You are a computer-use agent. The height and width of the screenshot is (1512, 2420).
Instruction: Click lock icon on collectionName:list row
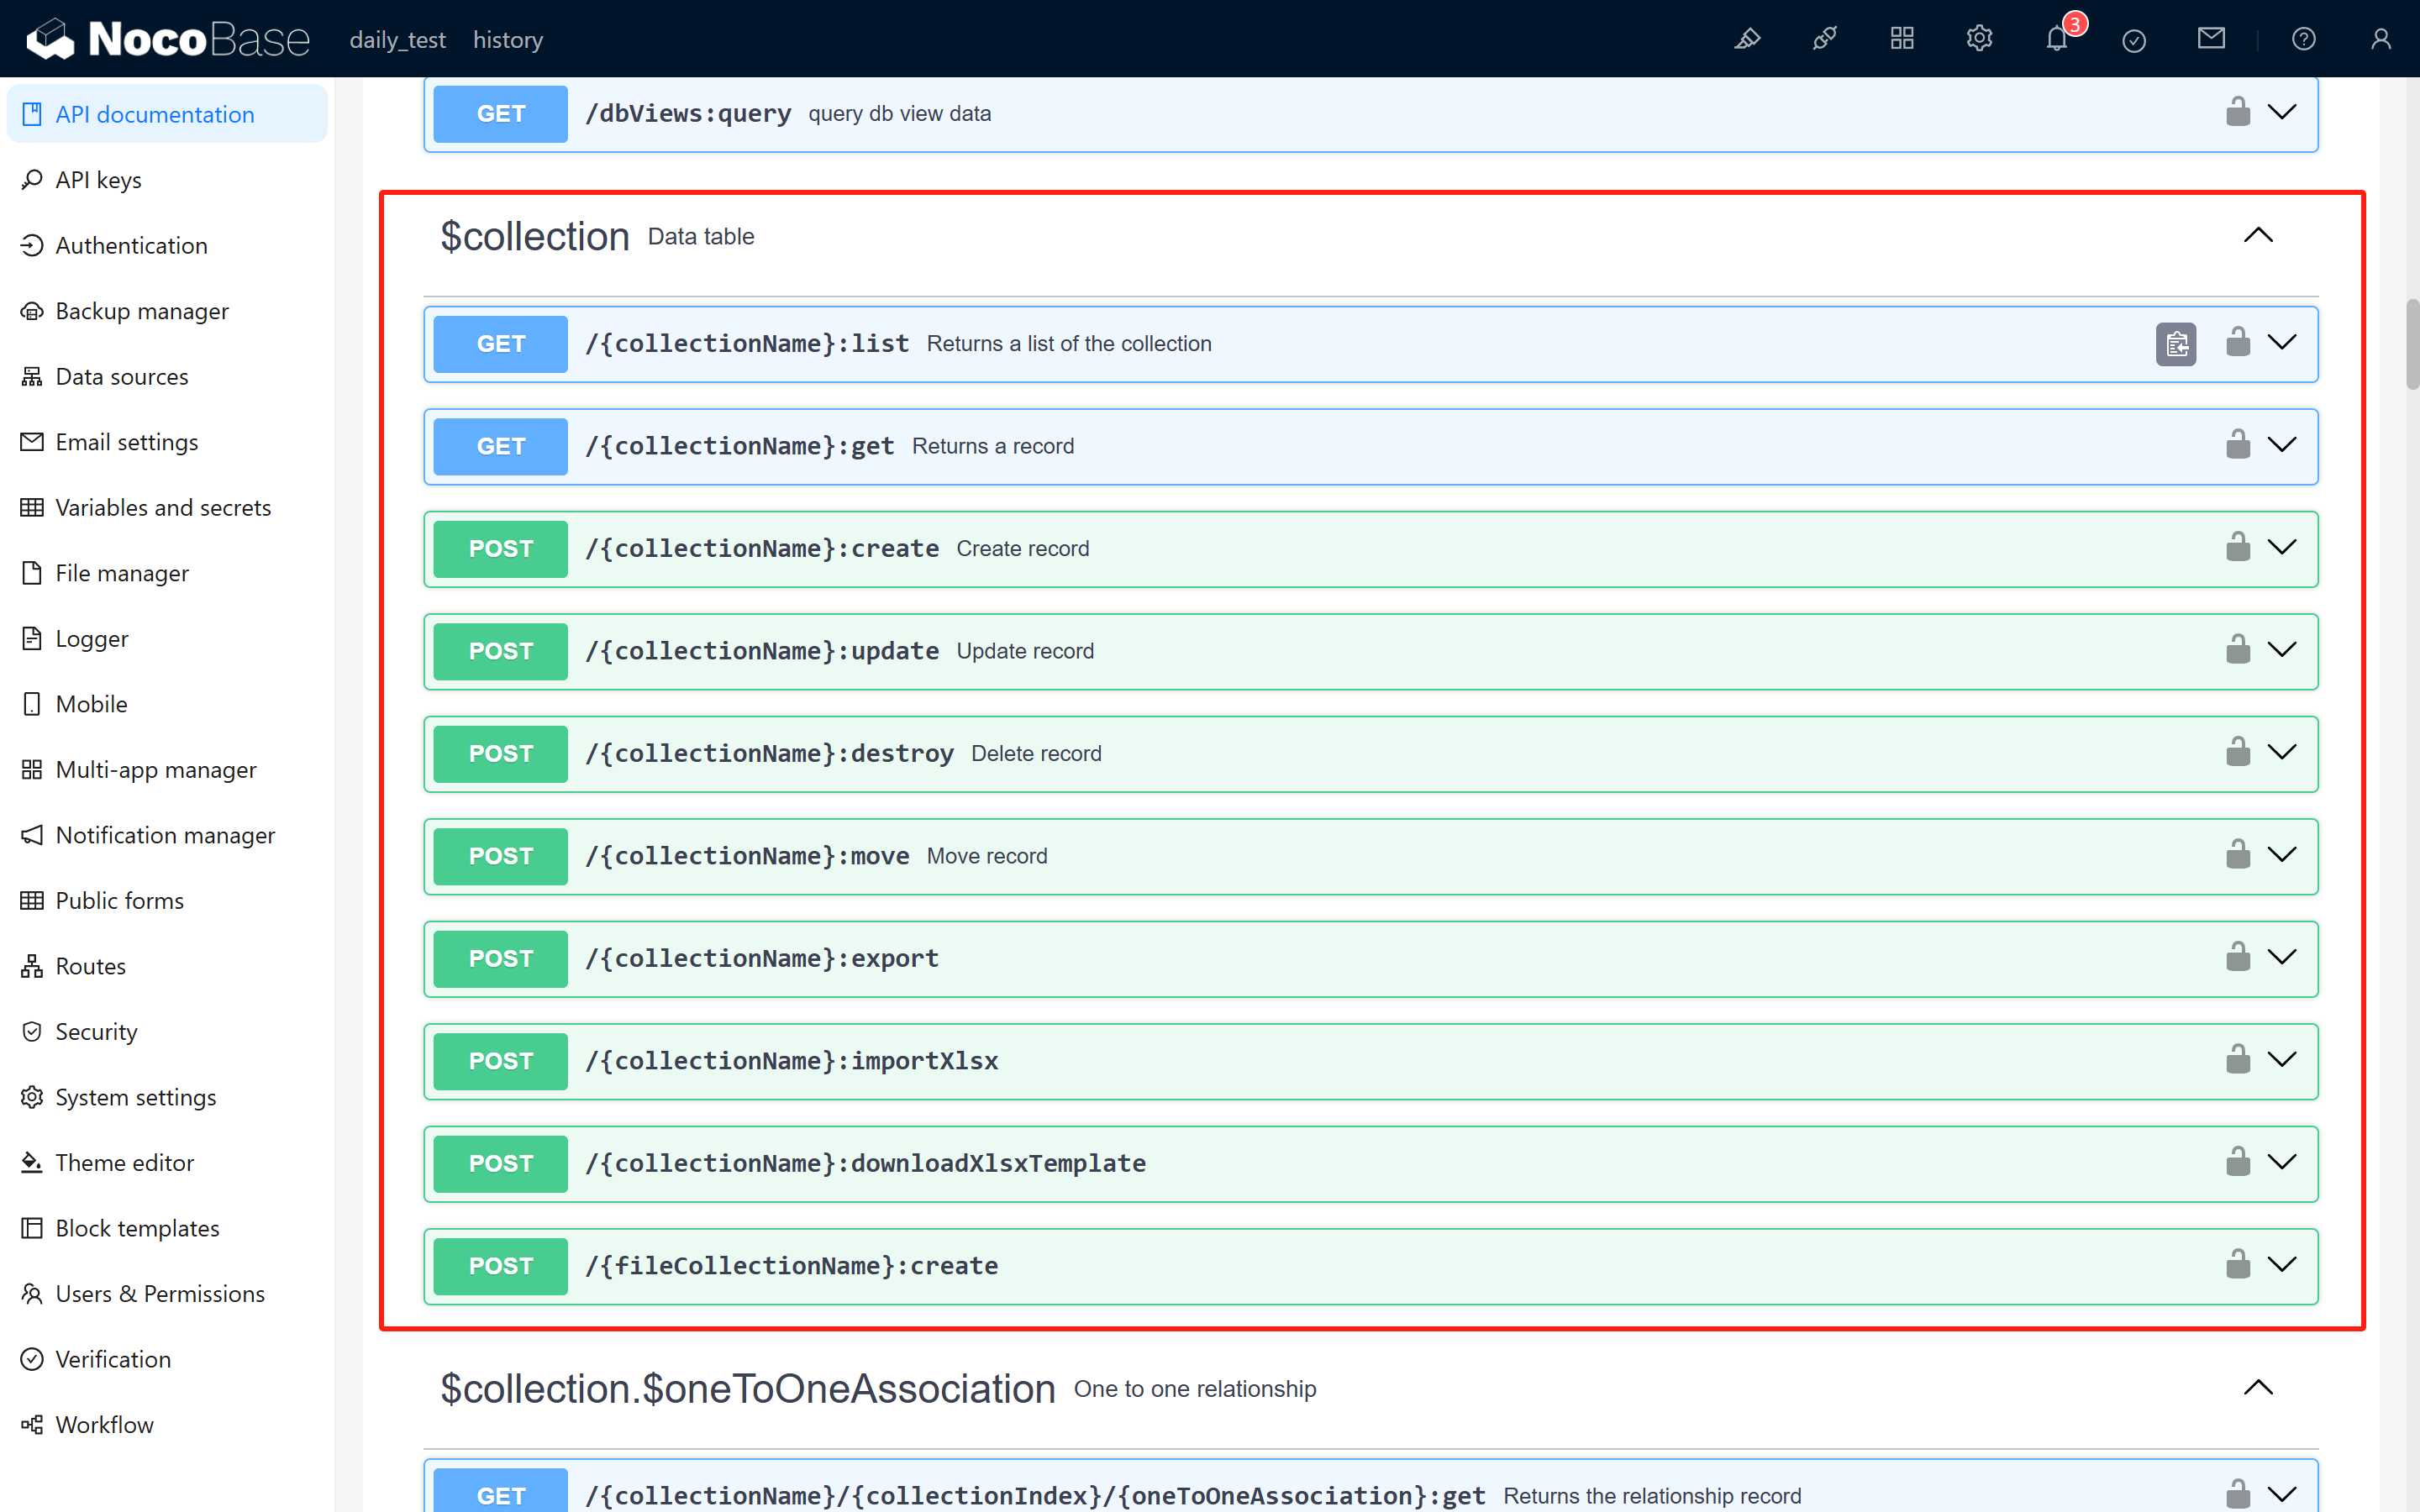pos(2238,342)
